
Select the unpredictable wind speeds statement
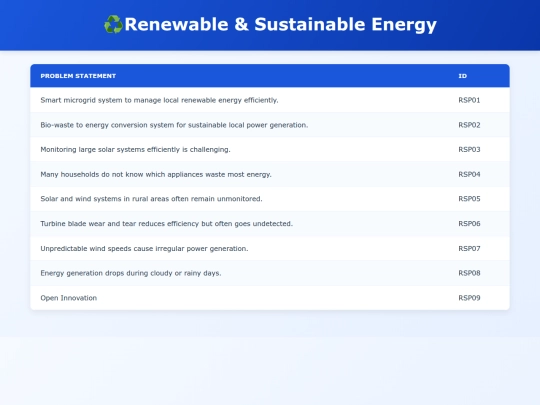click(144, 248)
